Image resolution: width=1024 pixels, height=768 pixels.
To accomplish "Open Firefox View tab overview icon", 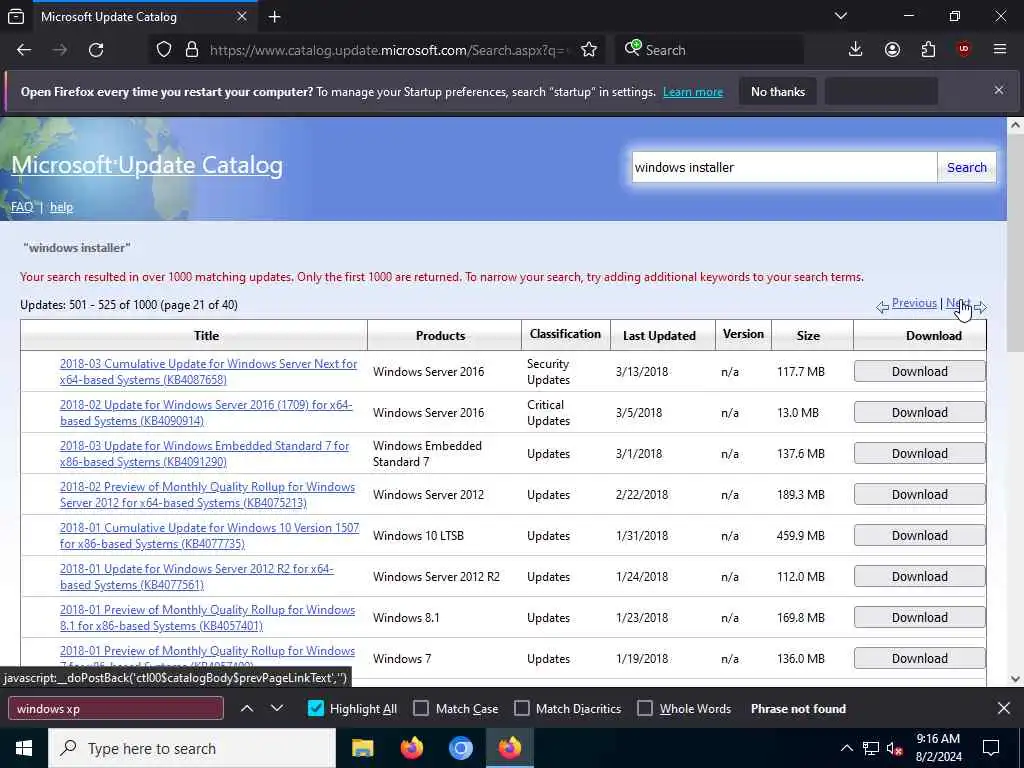I will tap(16, 17).
